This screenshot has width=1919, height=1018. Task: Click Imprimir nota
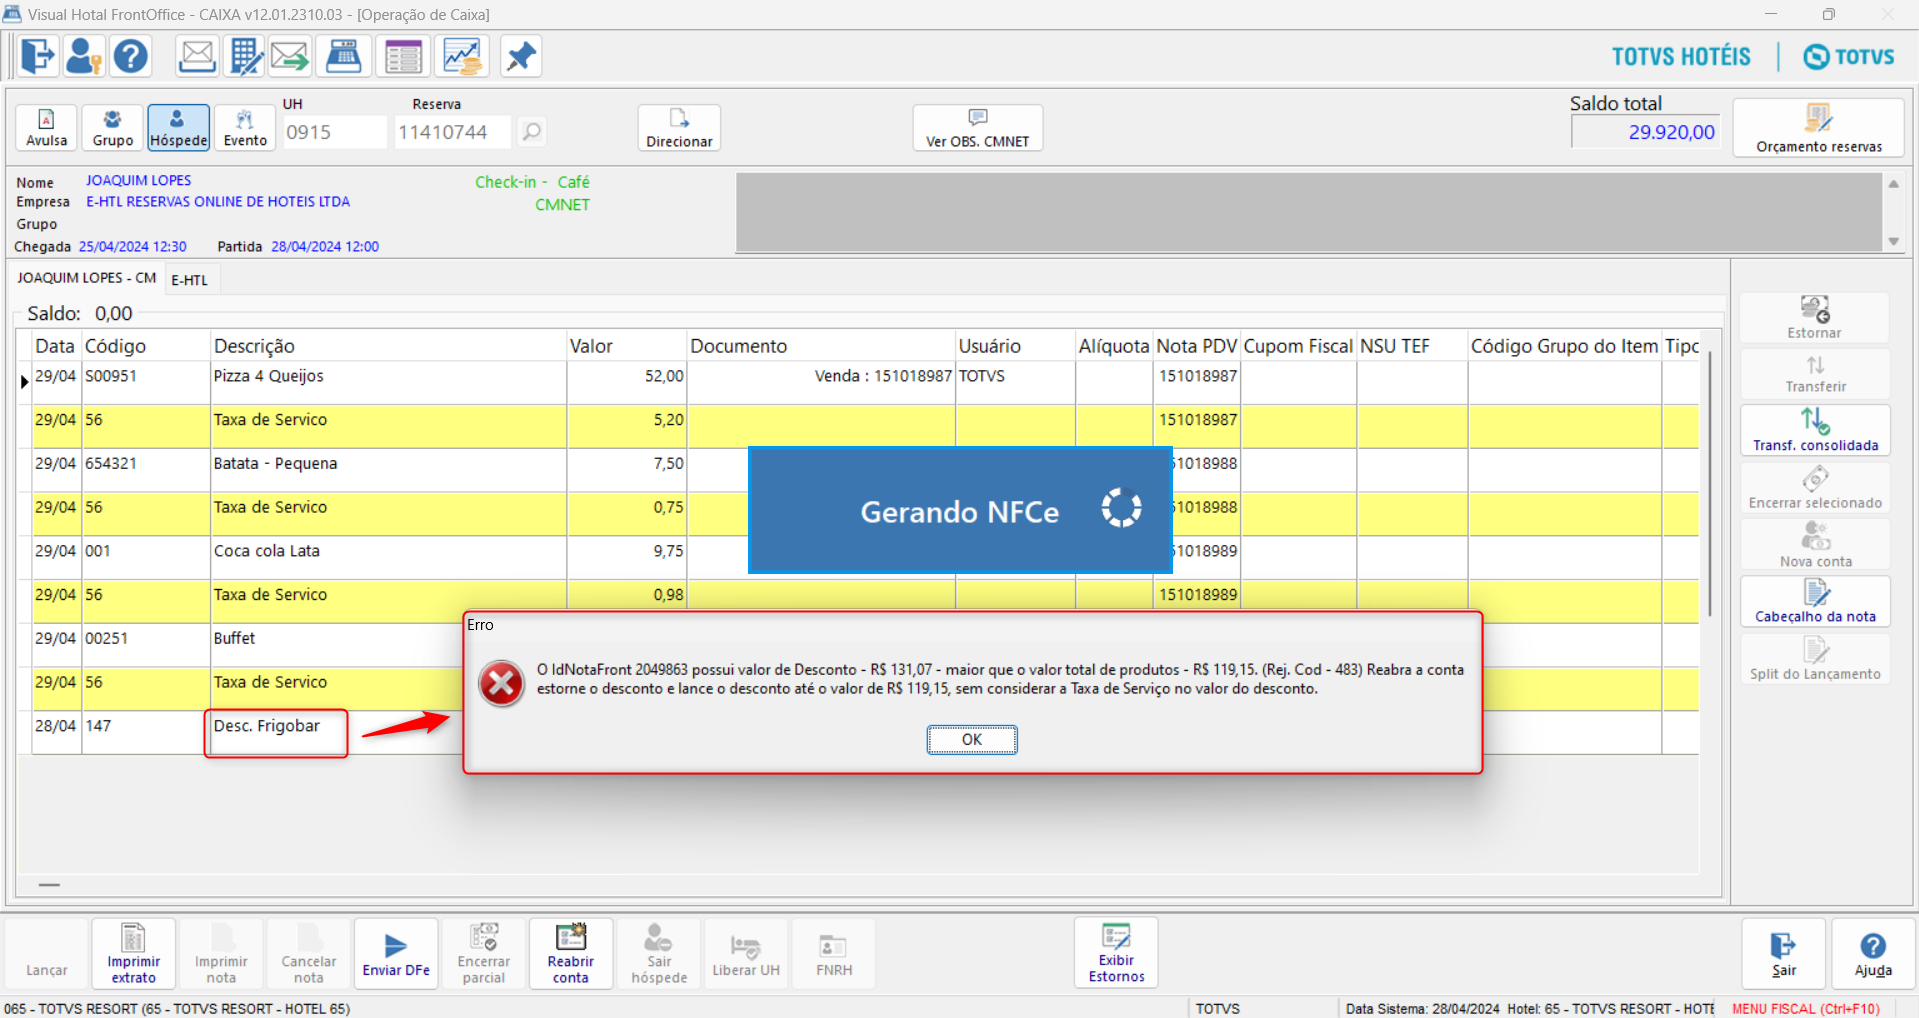click(221, 954)
